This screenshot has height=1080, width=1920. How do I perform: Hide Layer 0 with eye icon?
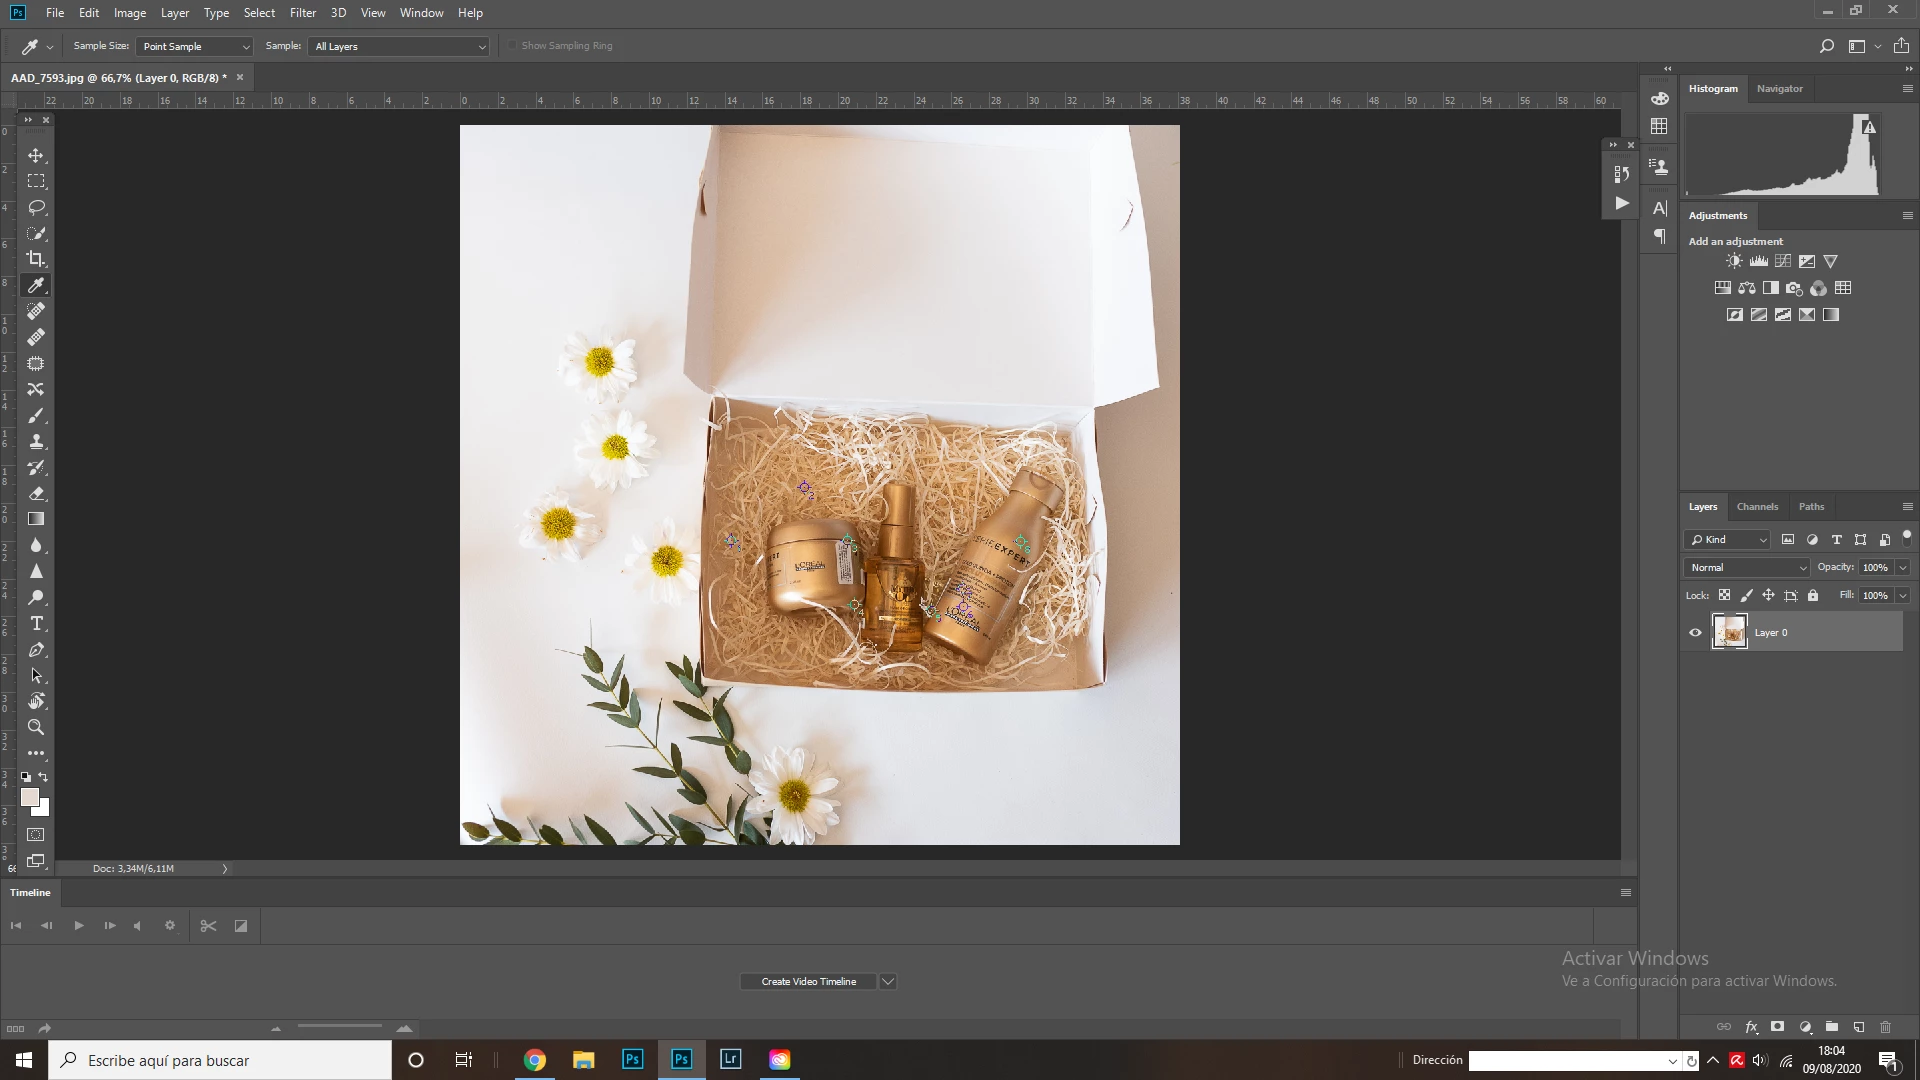pos(1695,632)
